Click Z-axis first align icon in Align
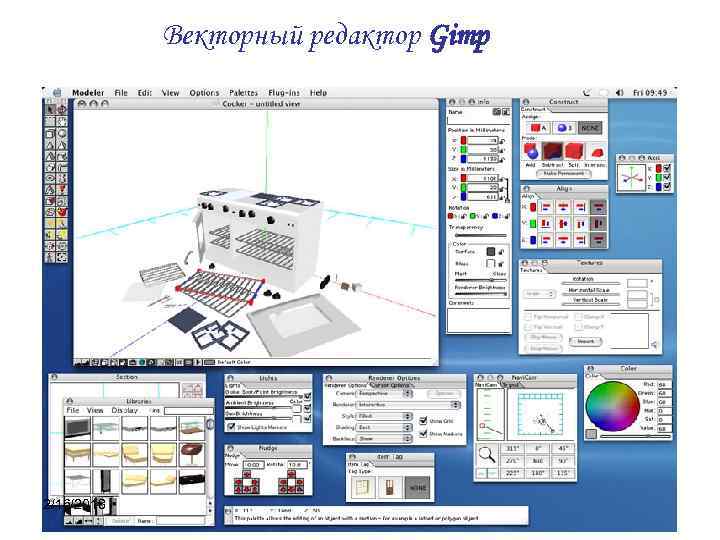Image resolution: width=720 pixels, height=540 pixels. coord(546,240)
